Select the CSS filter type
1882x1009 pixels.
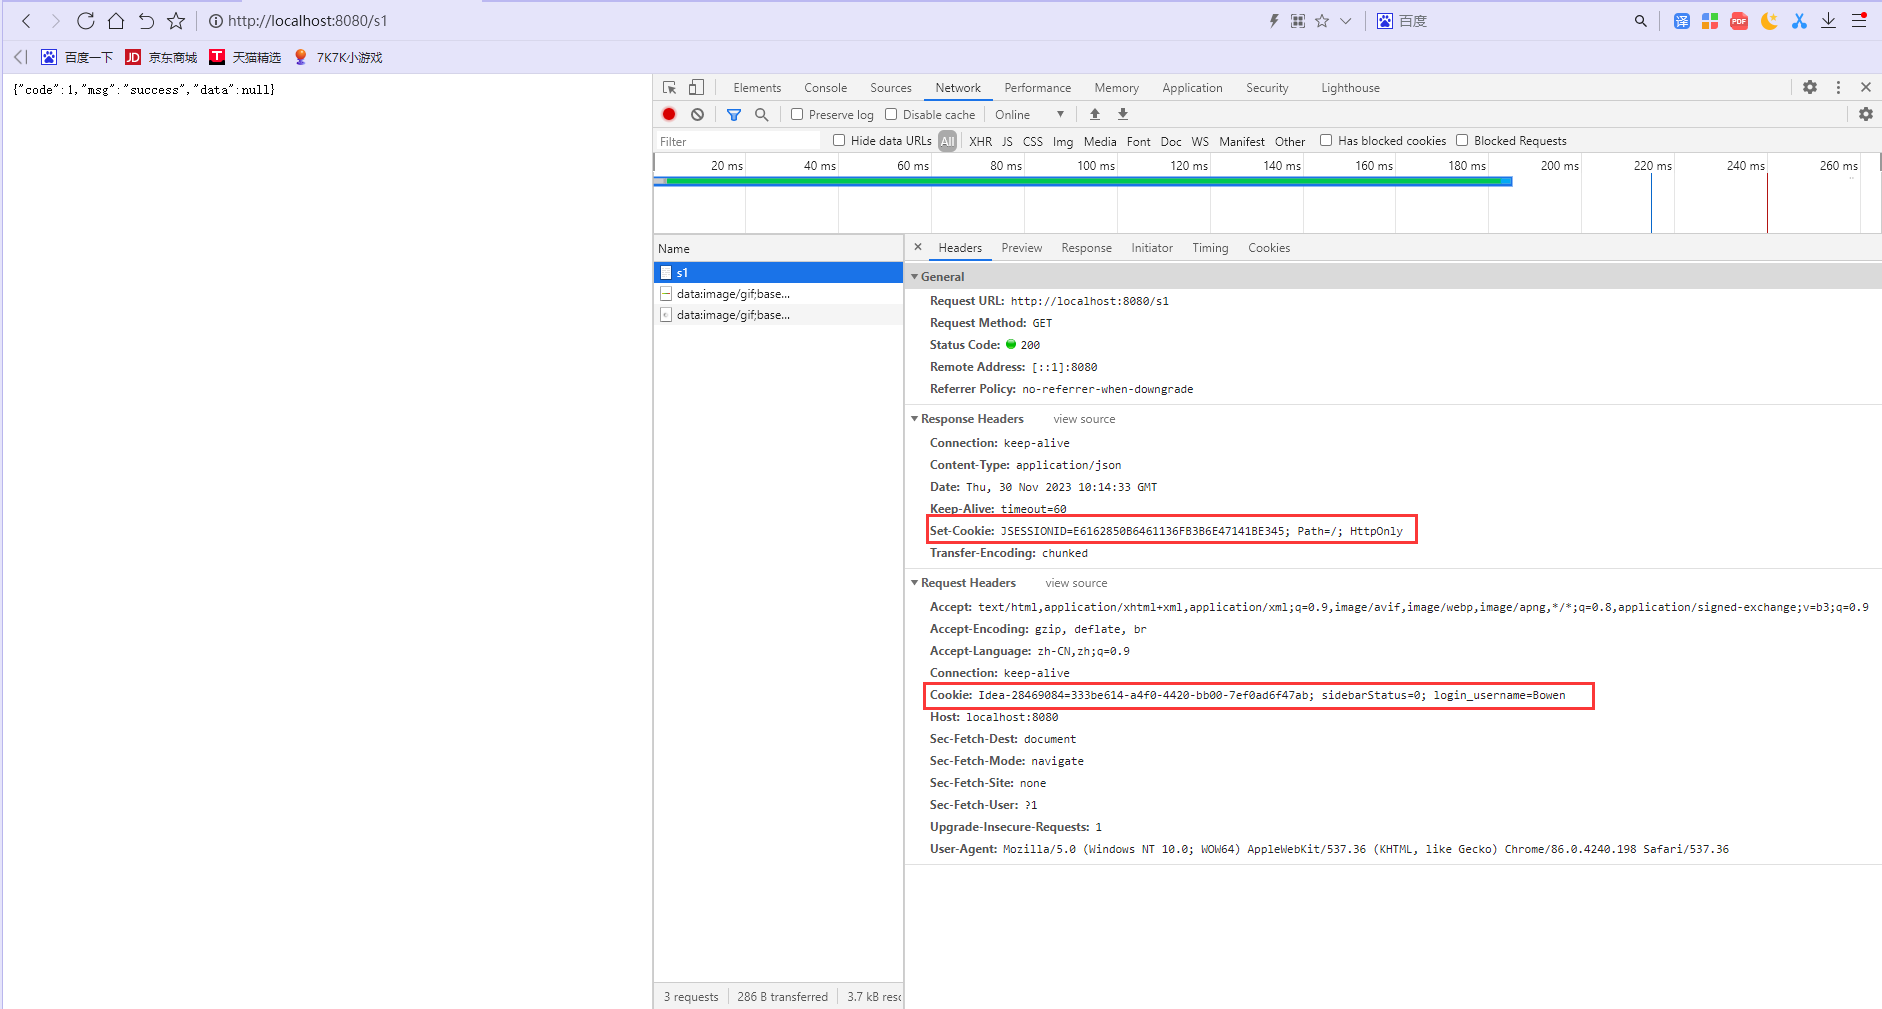pyautogui.click(x=1033, y=142)
